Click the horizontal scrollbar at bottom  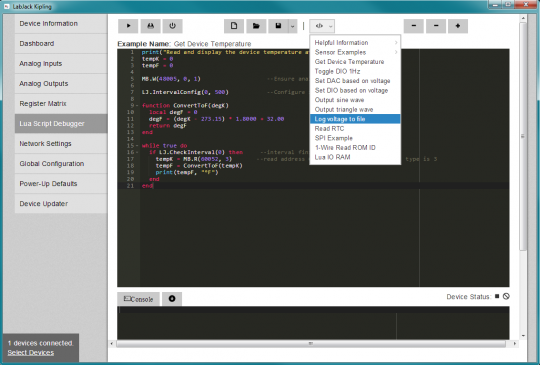(311, 343)
